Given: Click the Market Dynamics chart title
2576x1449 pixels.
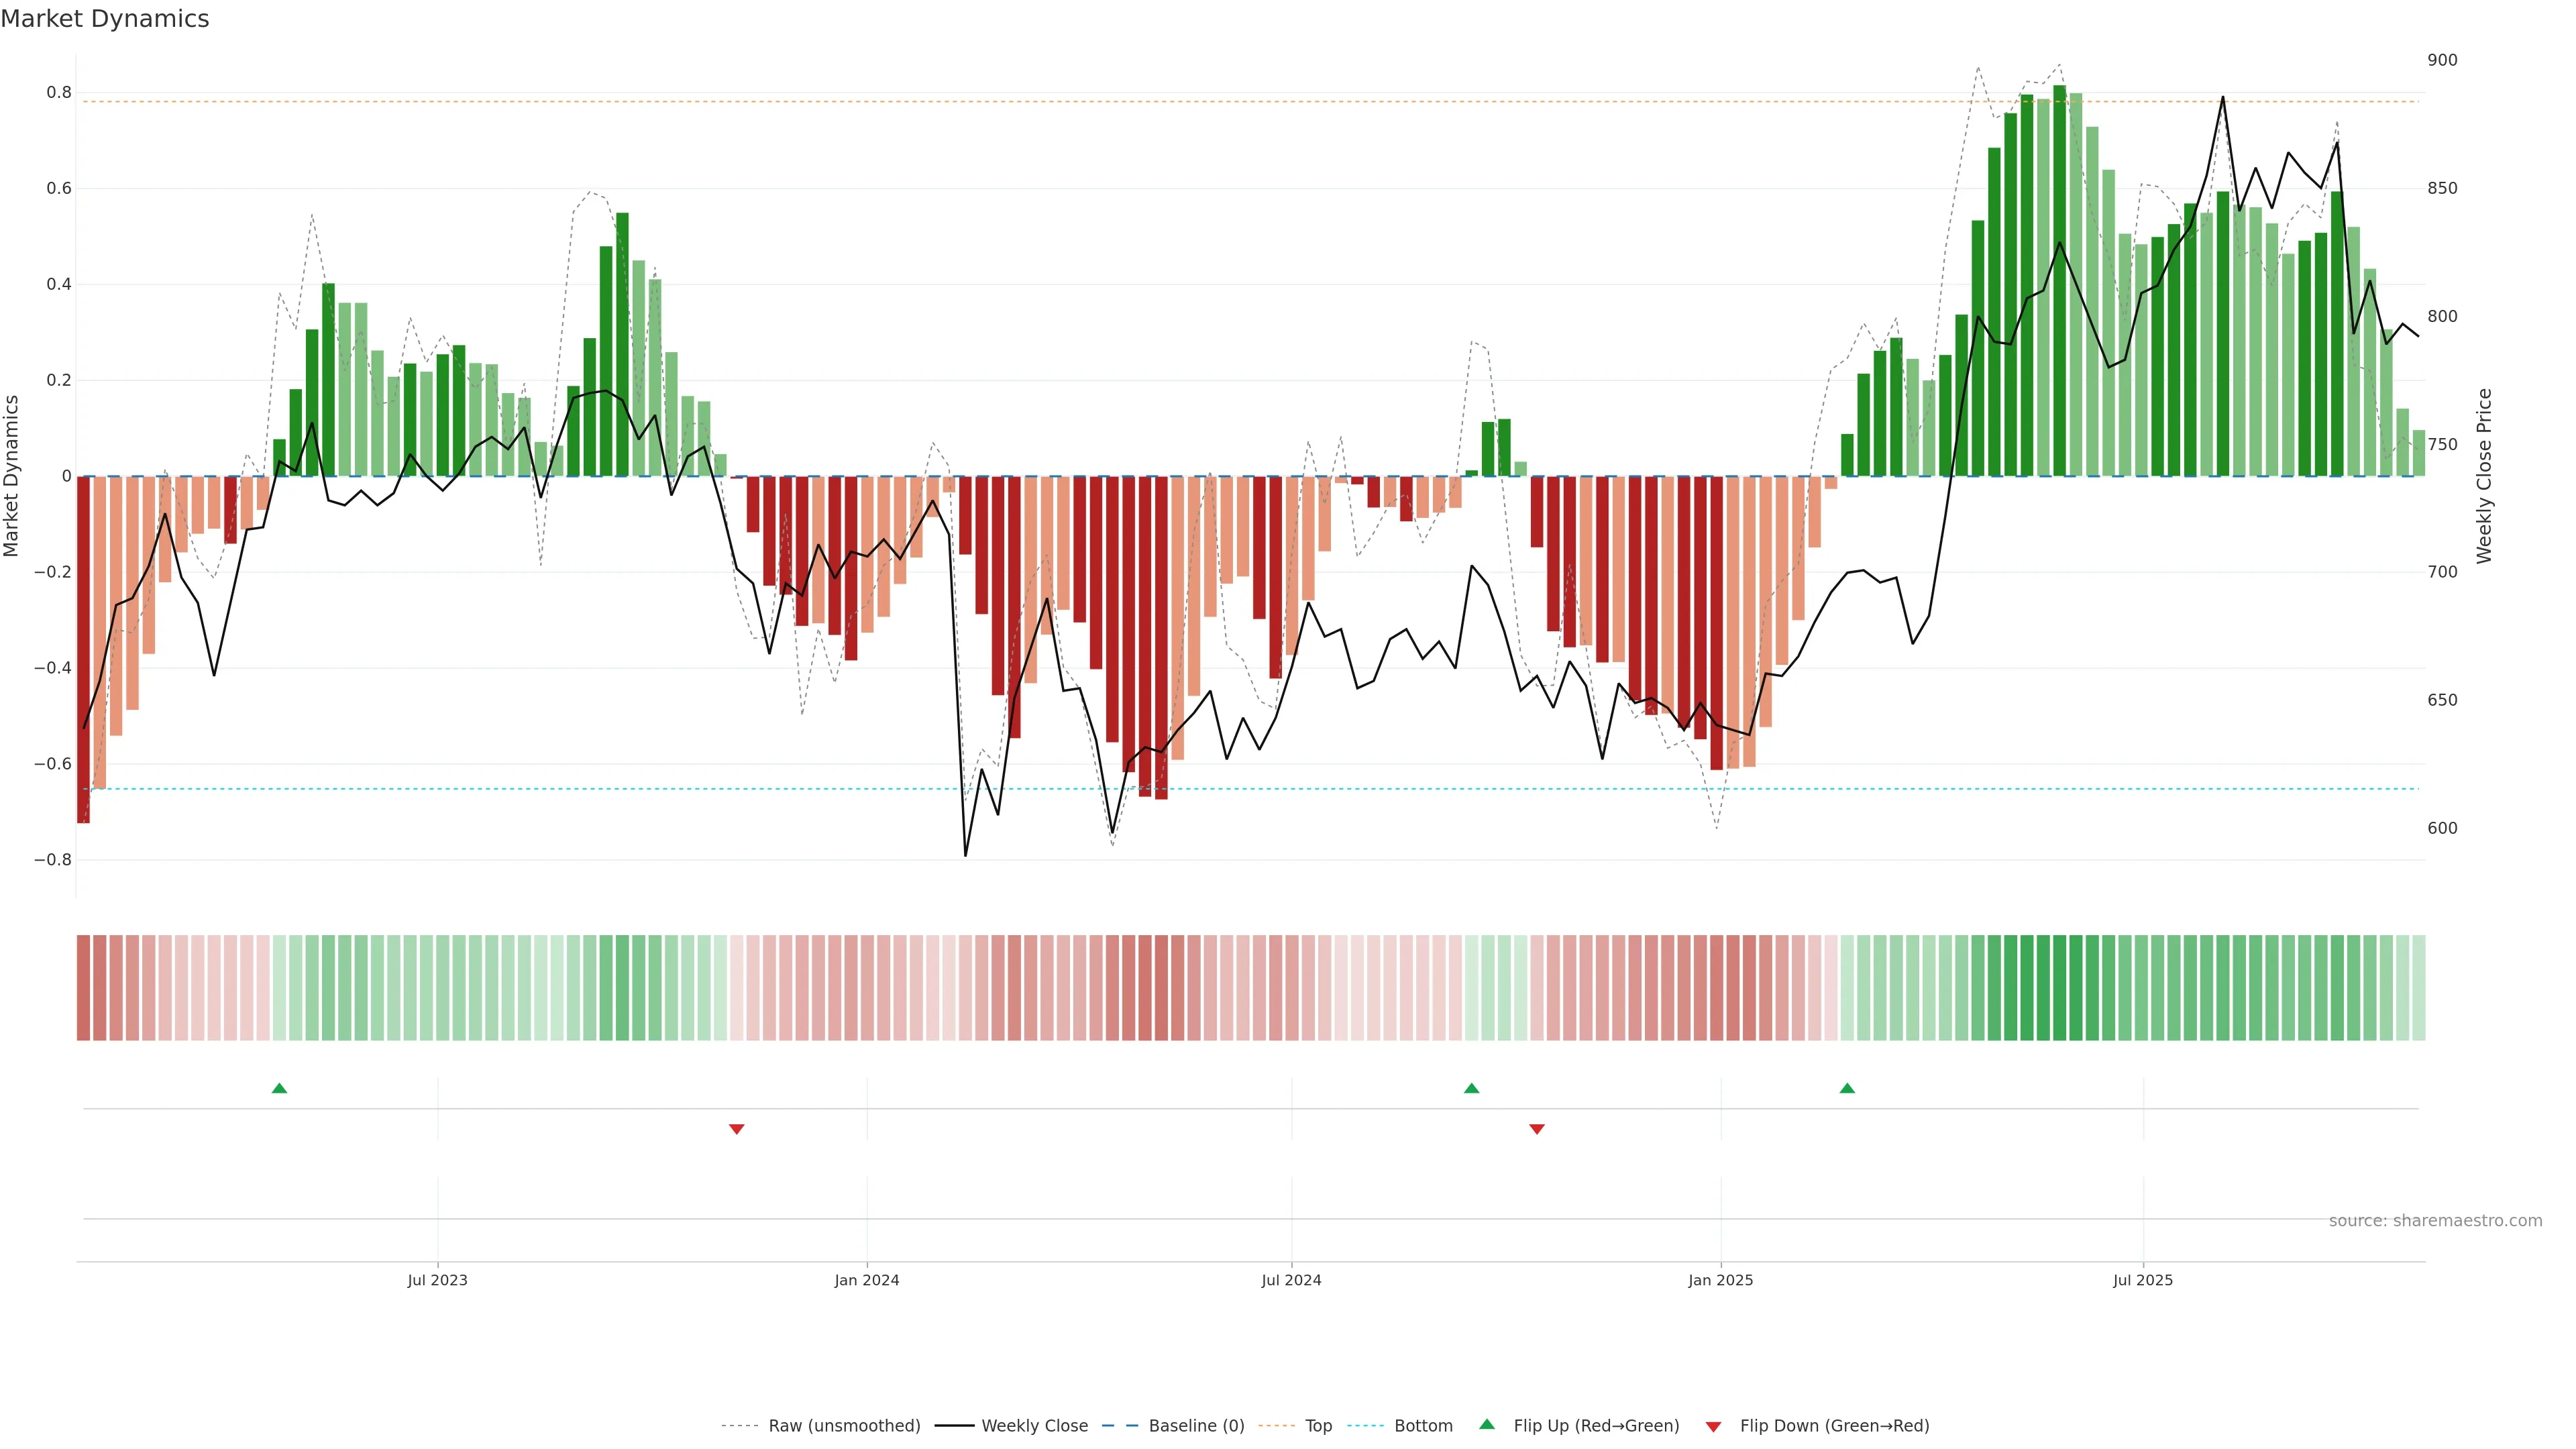Looking at the screenshot, I should click(105, 19).
